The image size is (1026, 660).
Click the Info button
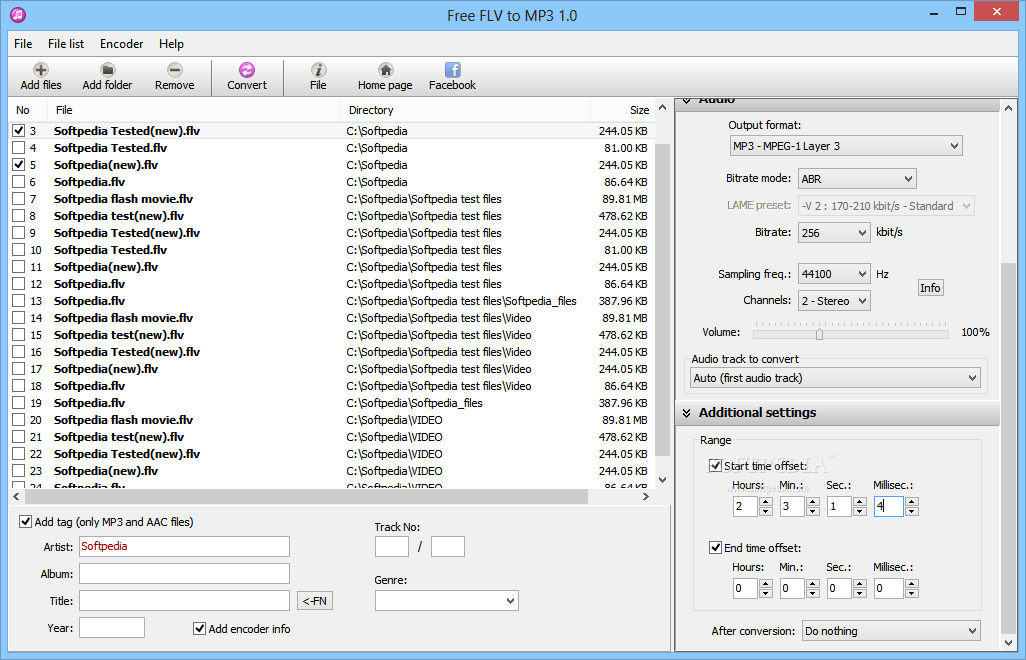pyautogui.click(x=930, y=288)
